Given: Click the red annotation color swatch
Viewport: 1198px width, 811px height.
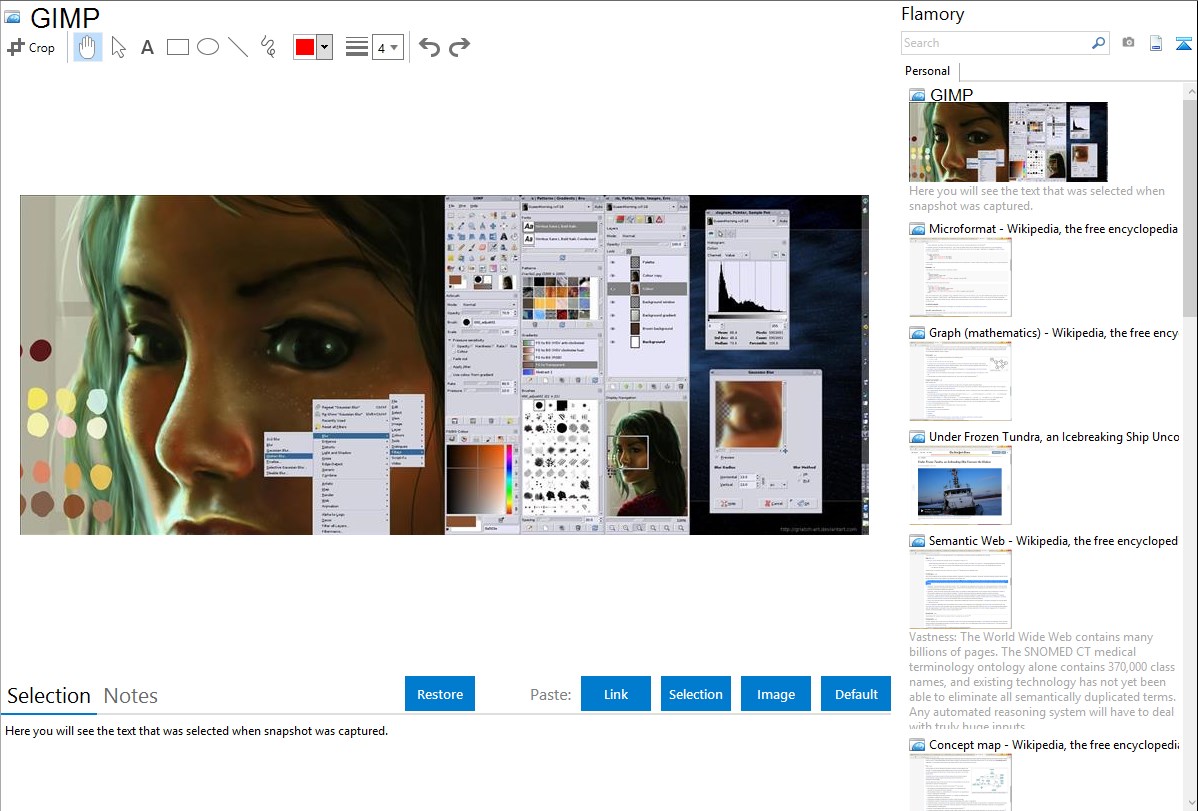Looking at the screenshot, I should (x=305, y=47).
